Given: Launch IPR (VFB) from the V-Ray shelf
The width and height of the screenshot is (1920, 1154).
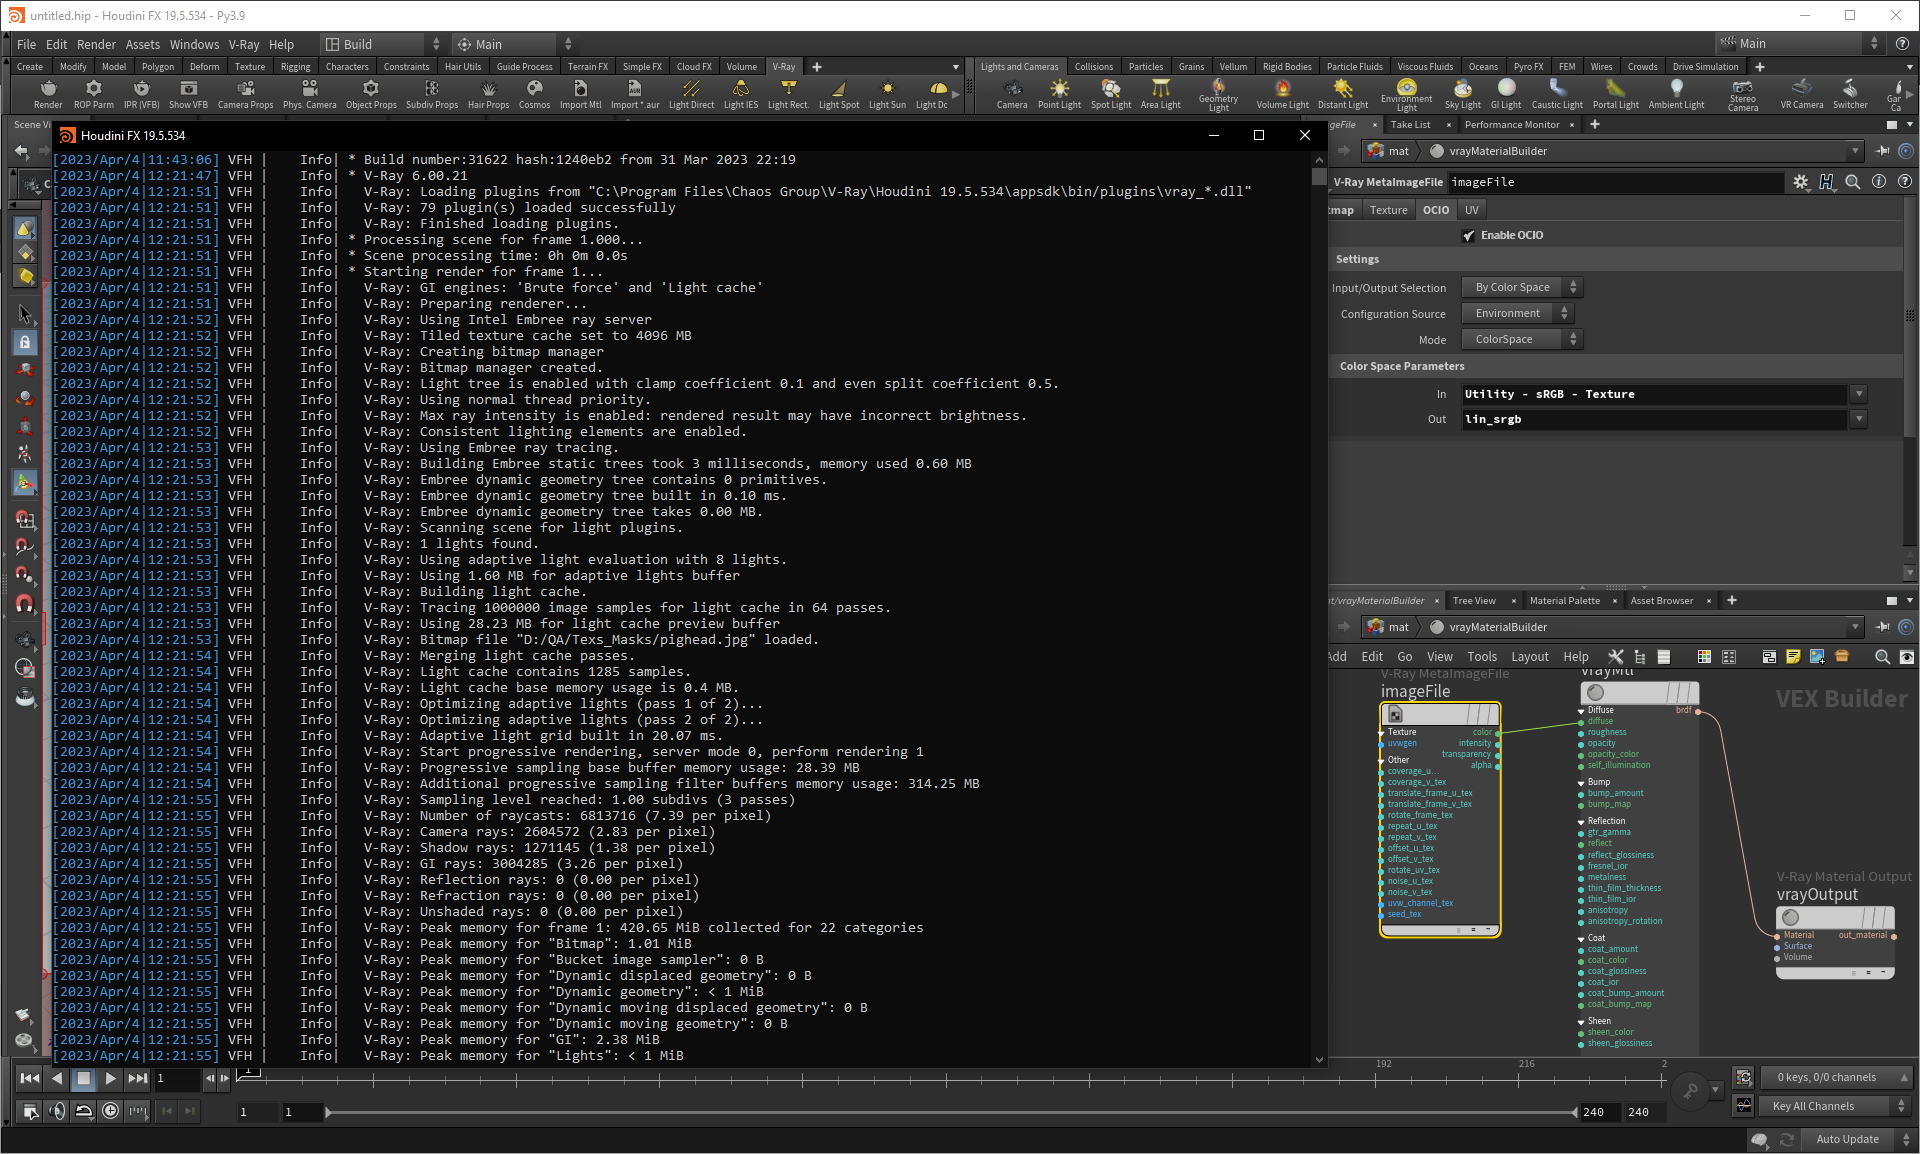Looking at the screenshot, I should point(141,94).
